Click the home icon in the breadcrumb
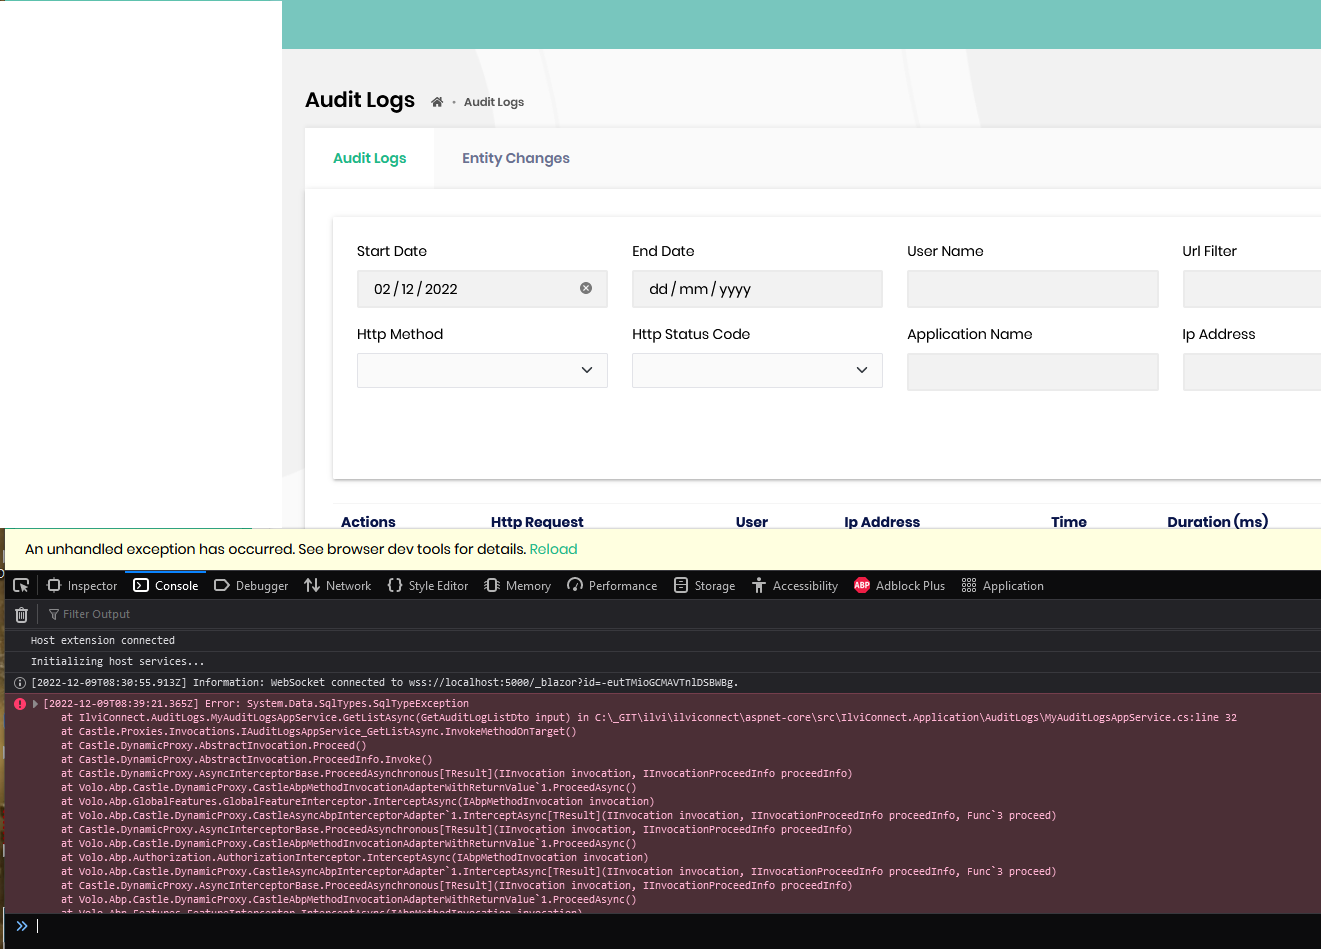Viewport: 1321px width, 949px height. click(x=437, y=102)
